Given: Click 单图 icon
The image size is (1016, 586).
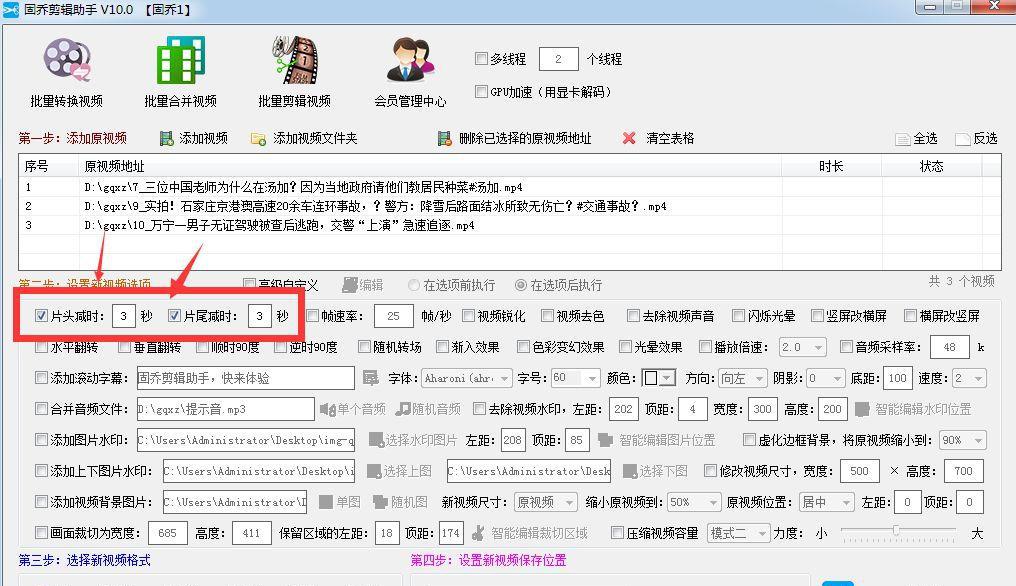Looking at the screenshot, I should tap(327, 502).
